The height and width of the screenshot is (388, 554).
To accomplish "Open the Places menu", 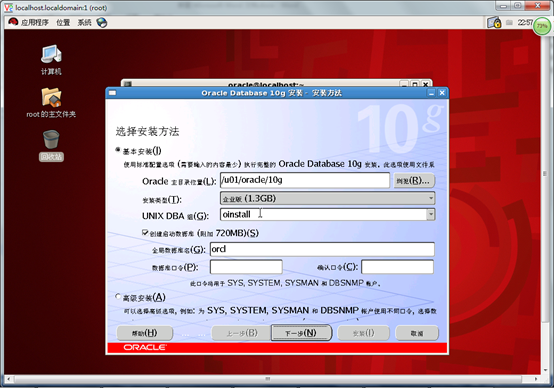I will coord(63,23).
